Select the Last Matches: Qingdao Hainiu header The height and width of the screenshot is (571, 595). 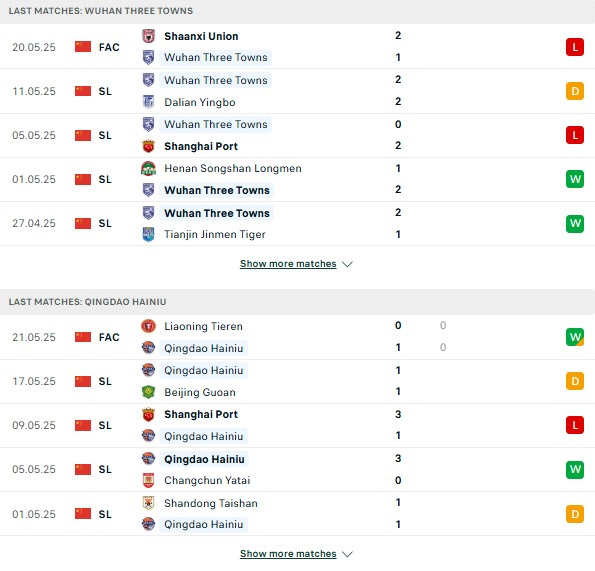[x=87, y=302]
